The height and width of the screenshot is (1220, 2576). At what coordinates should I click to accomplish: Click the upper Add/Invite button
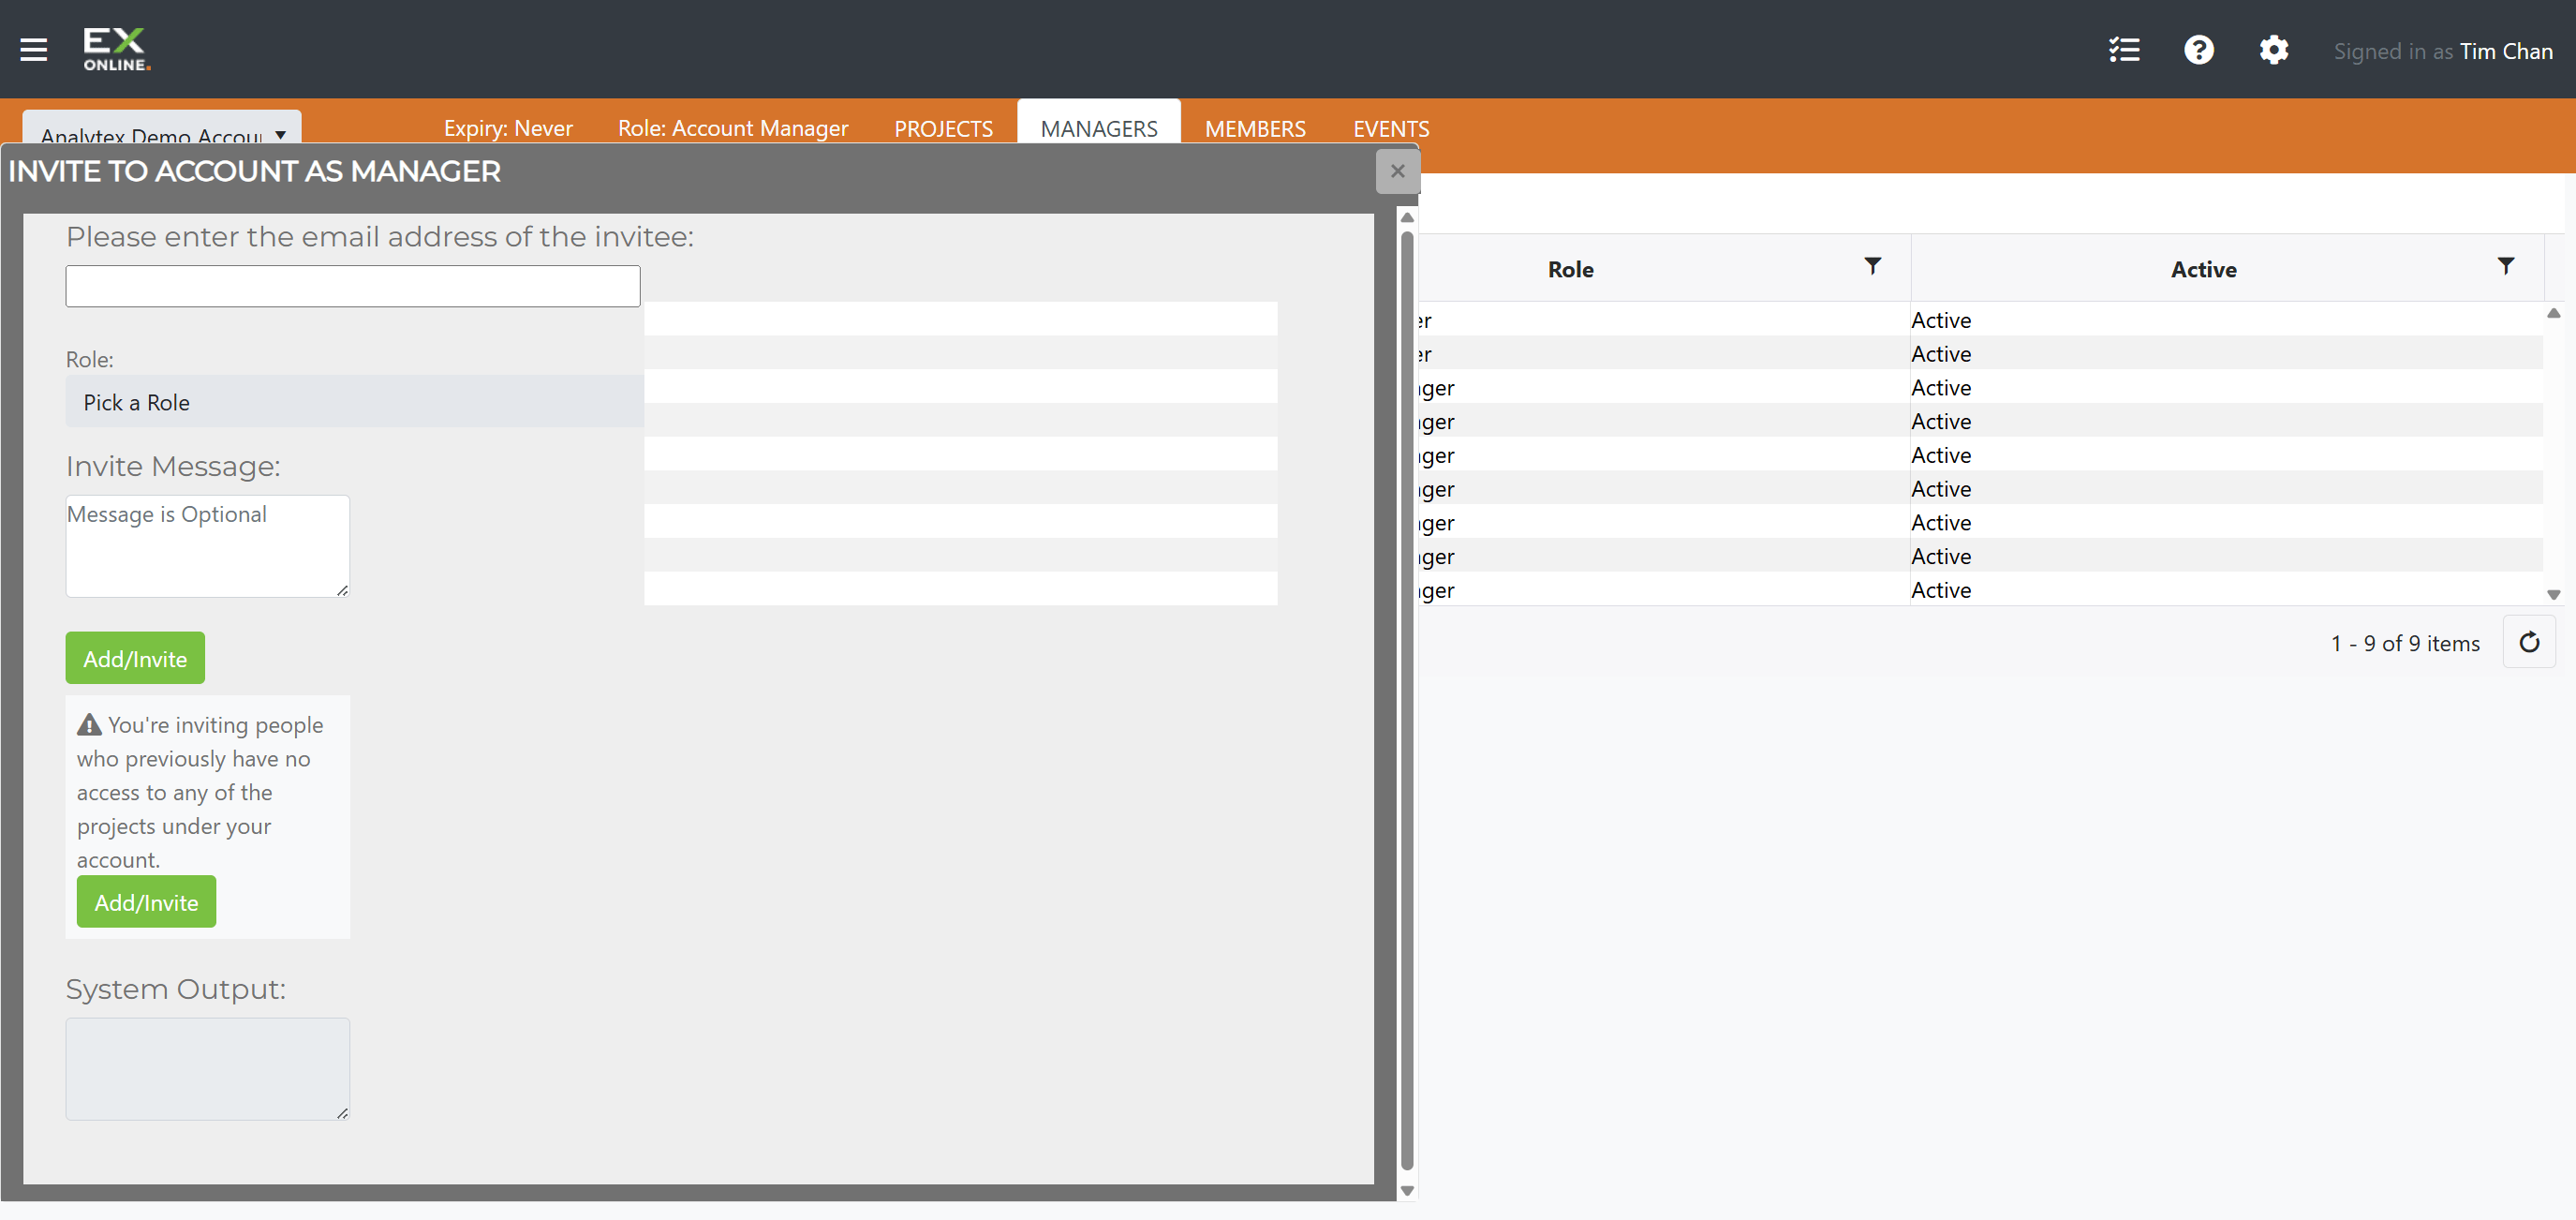[x=135, y=658]
